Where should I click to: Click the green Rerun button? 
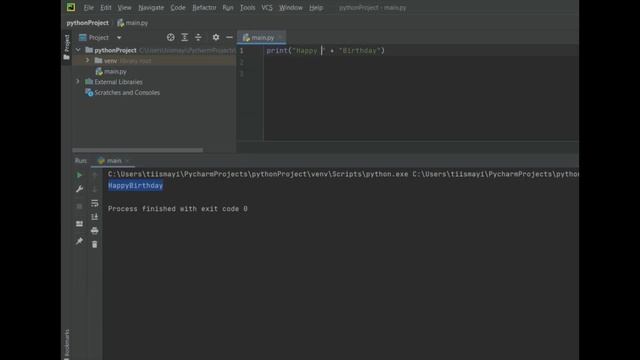(79, 175)
